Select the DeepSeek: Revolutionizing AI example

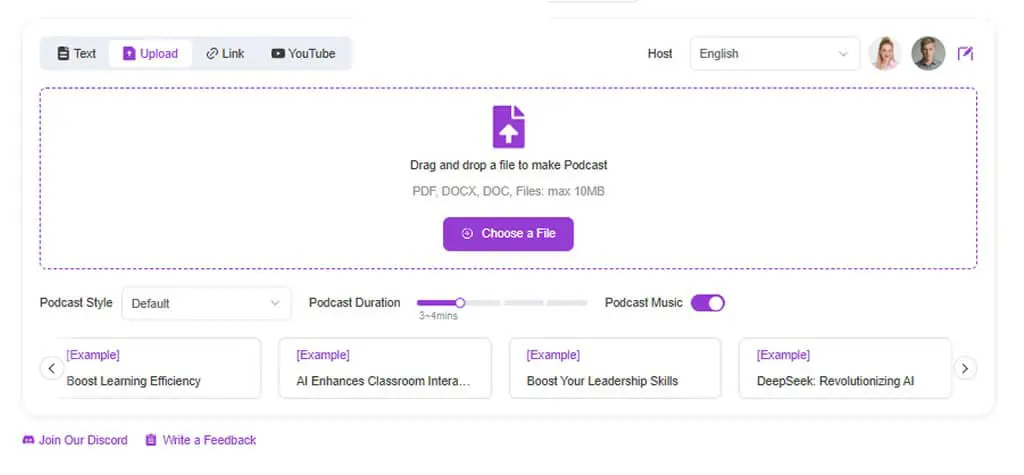coord(845,368)
